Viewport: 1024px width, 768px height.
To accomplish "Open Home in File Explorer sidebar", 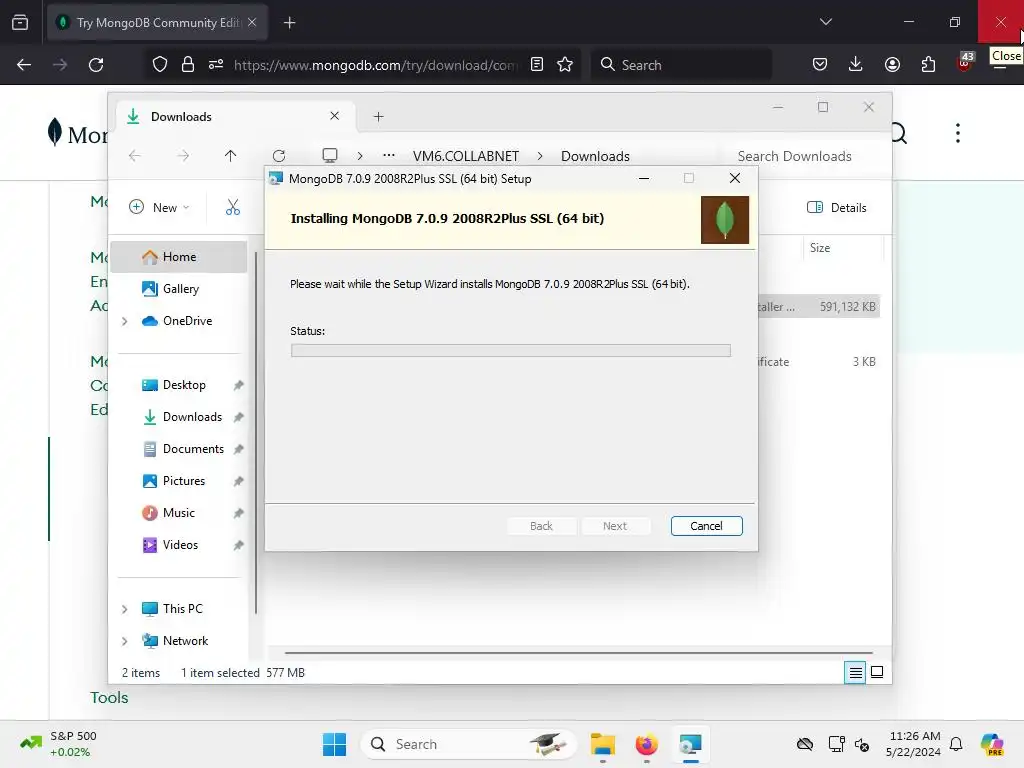I will point(179,257).
